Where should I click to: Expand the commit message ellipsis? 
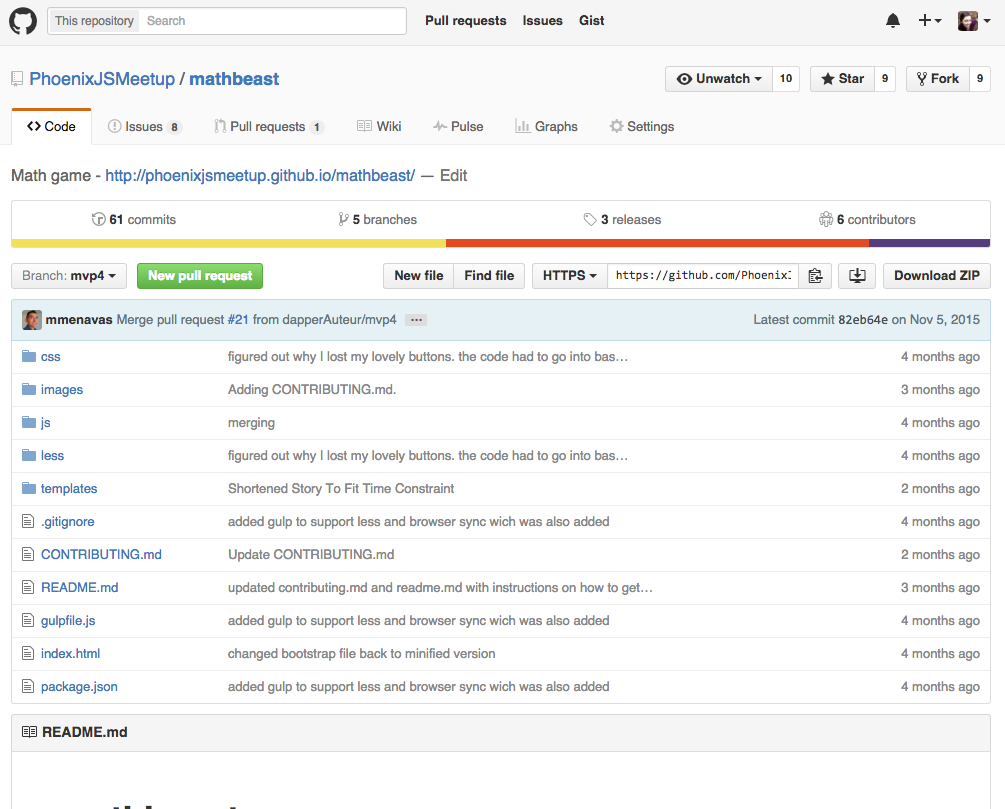tap(416, 320)
